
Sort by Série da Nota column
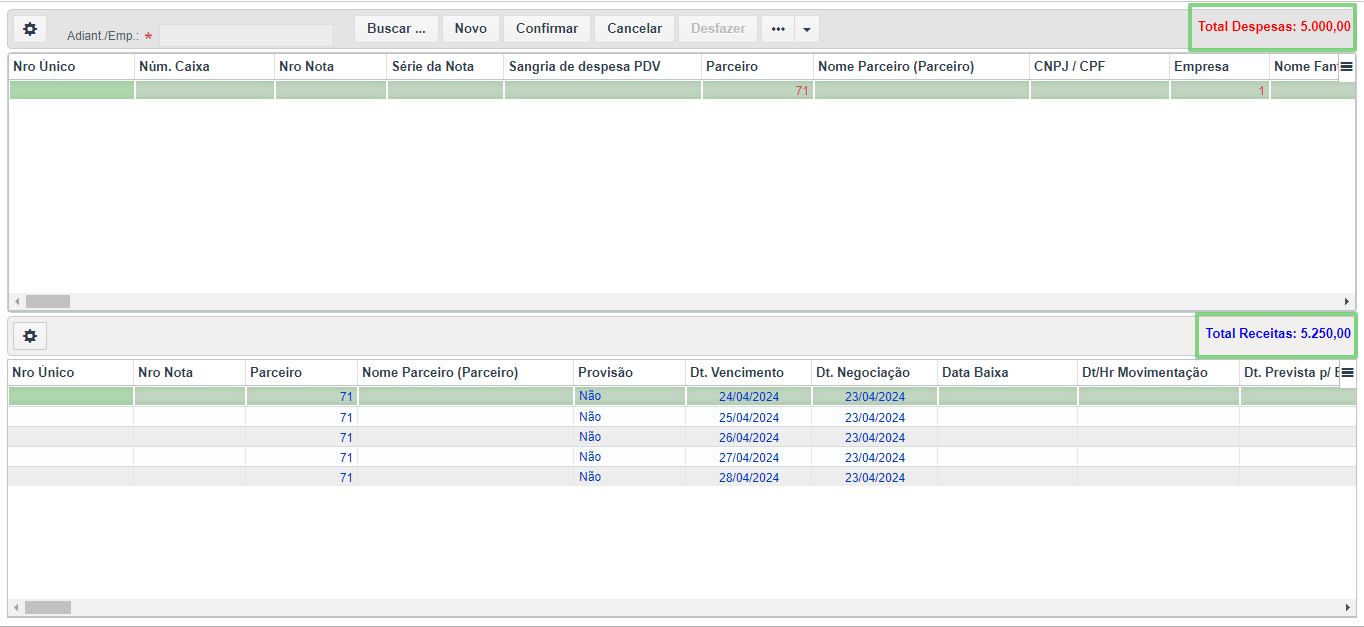click(445, 66)
